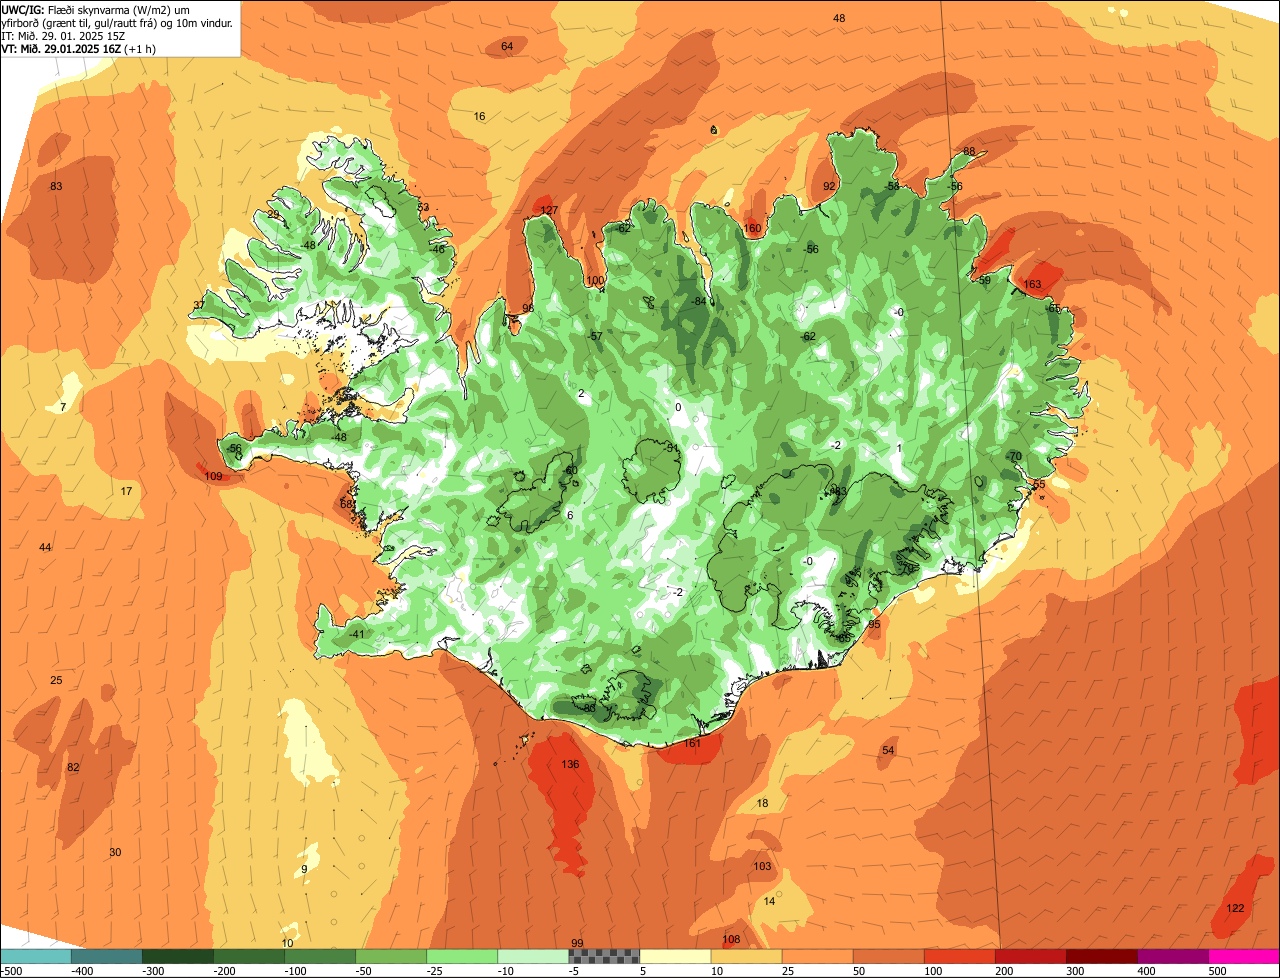Click the map value 17
1280x978 pixels.
tap(126, 491)
